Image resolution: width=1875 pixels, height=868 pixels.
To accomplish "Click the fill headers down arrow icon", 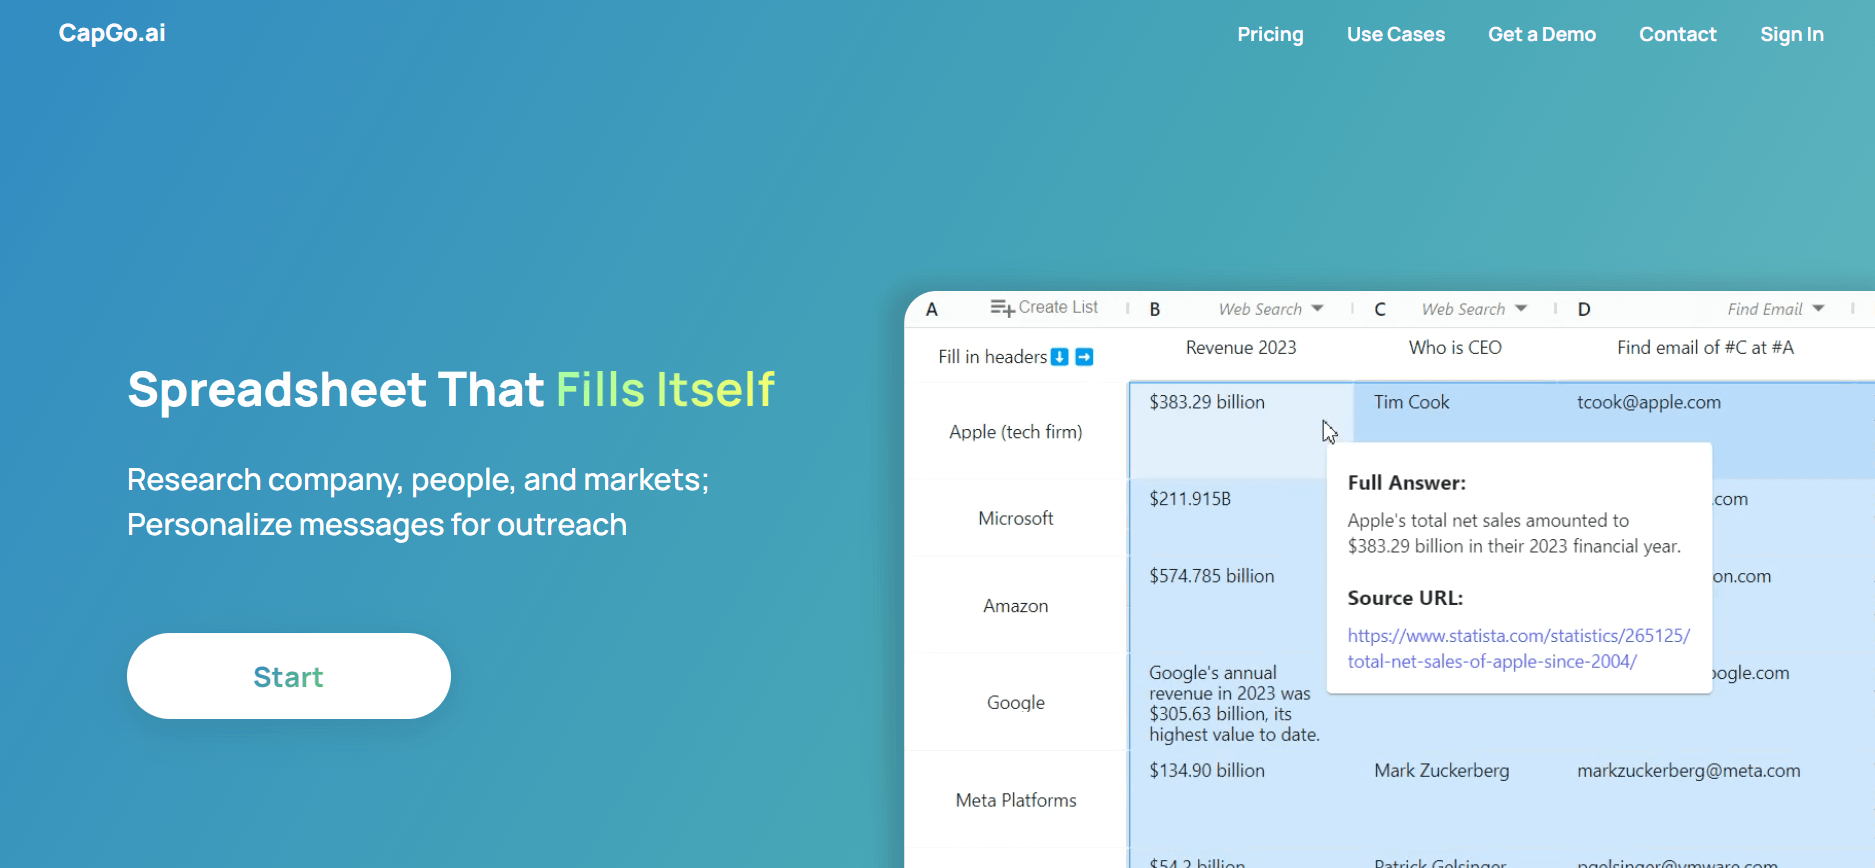I will 1060,357.
